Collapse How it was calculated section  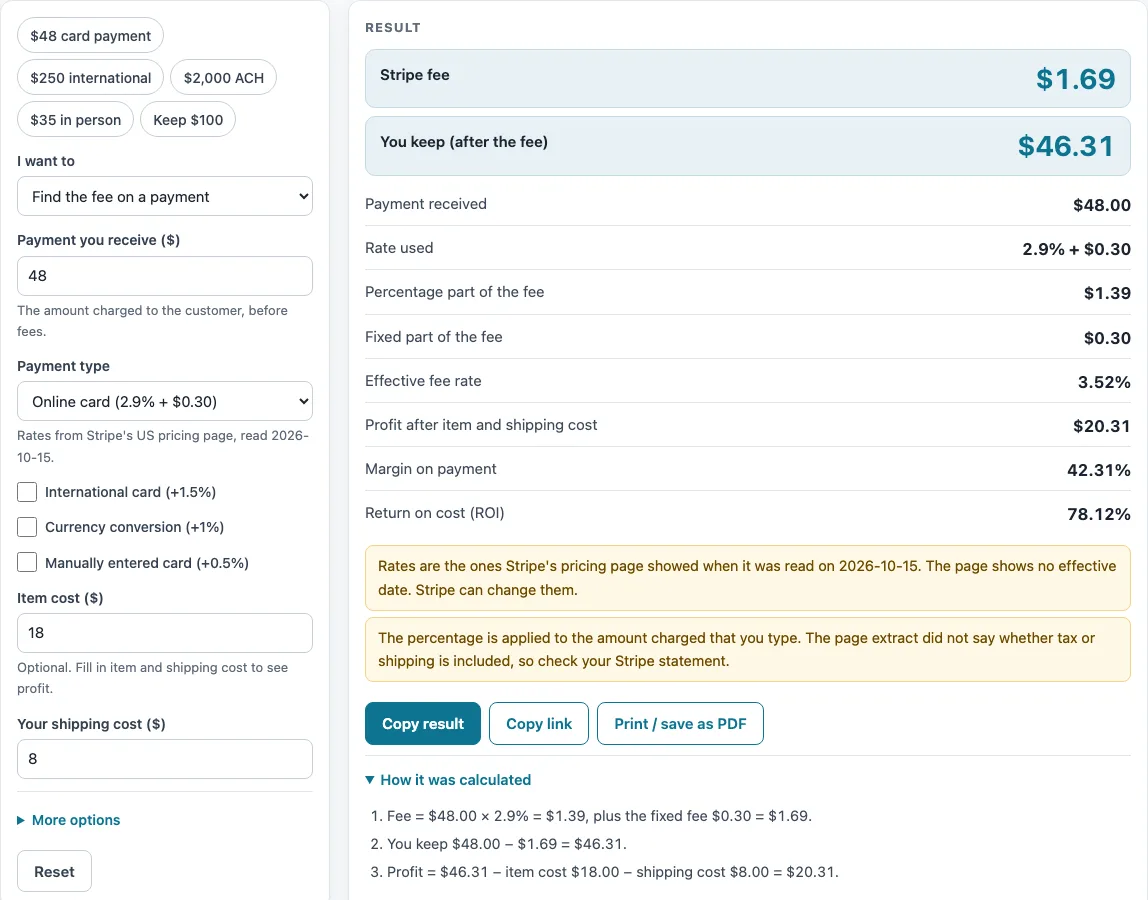click(448, 780)
